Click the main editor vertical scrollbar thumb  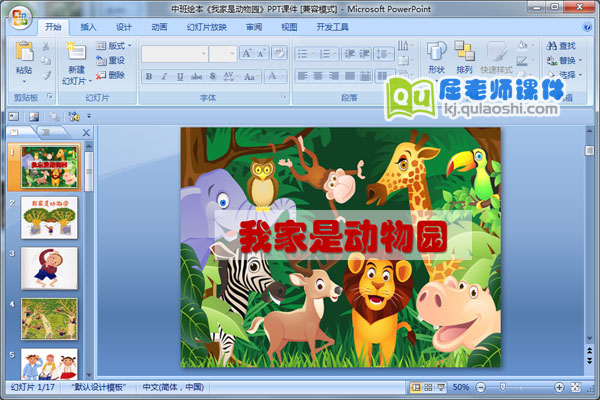pyautogui.click(x=589, y=150)
